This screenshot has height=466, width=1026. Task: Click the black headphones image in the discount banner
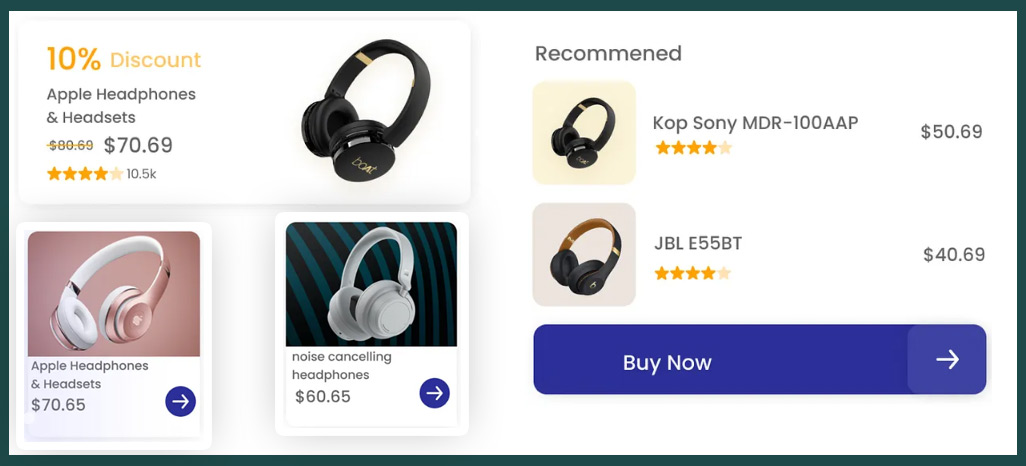367,110
